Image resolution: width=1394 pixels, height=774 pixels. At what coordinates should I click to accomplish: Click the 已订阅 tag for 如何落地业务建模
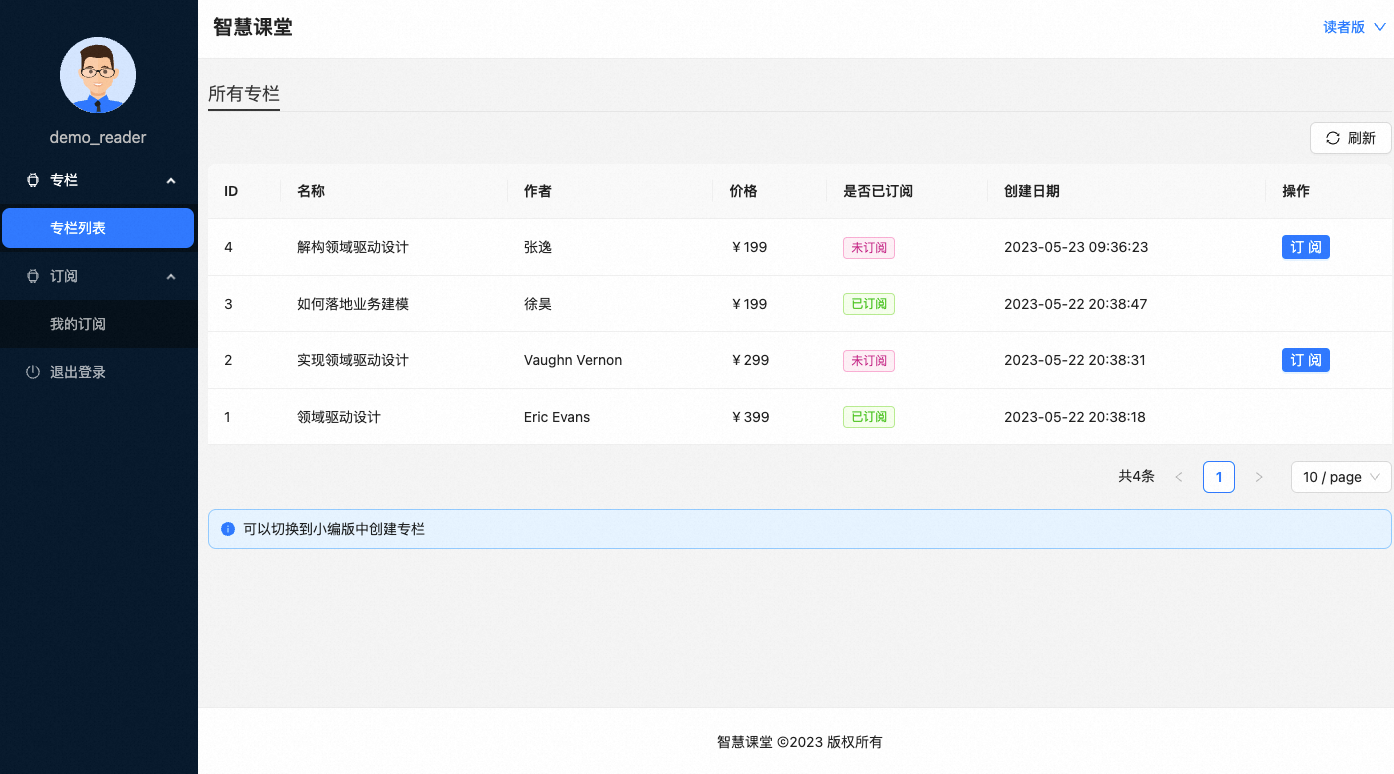click(x=869, y=304)
